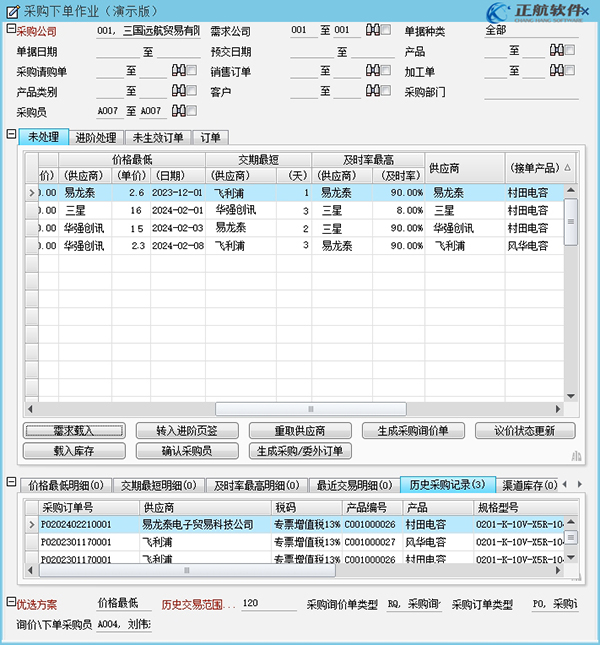Collapse the 采购公司 filter section
600x645 pixels.
click(11, 29)
